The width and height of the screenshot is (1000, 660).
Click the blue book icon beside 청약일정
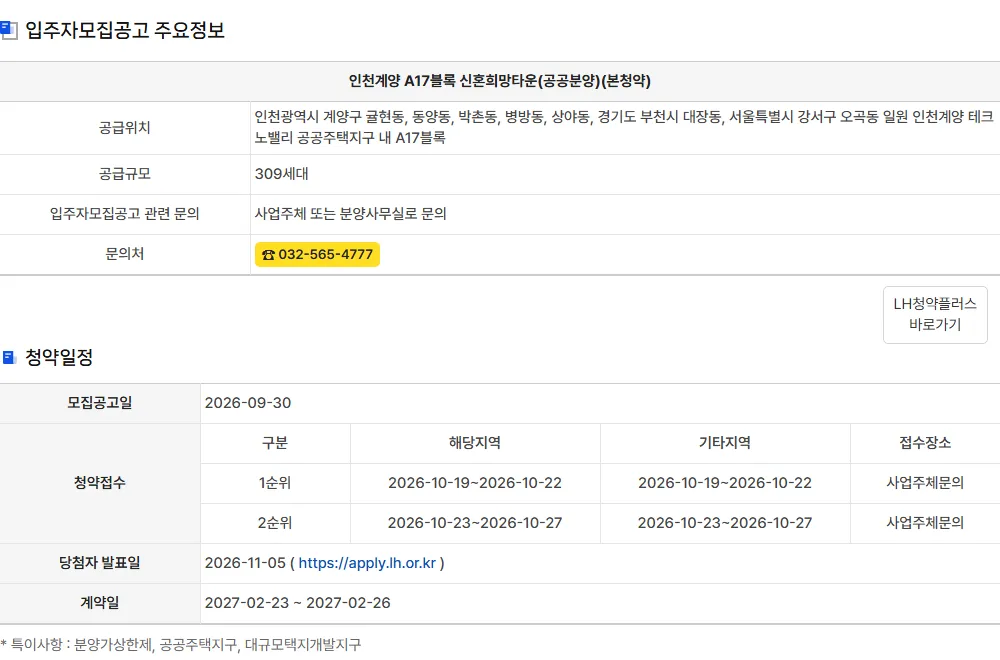tap(9, 357)
